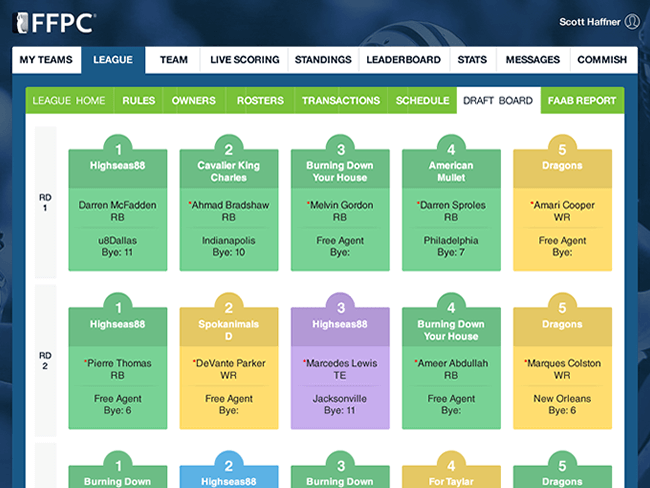Select the Darren Sproles player name

tap(453, 205)
